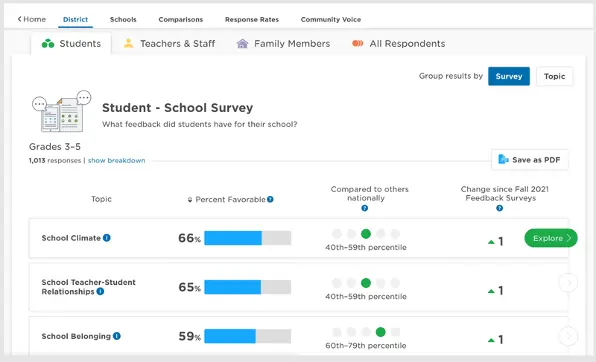Image resolution: width=596 pixels, height=362 pixels.
Task: Go back via the Home link
Action: 32,19
